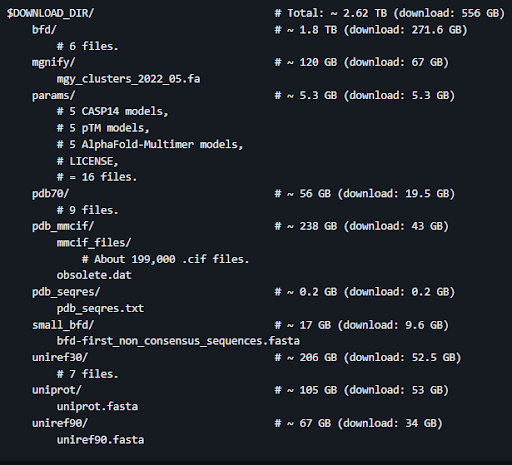Click the pdb_seqres.txt file name
Viewport: 512px width, 465px height.
coord(100,308)
